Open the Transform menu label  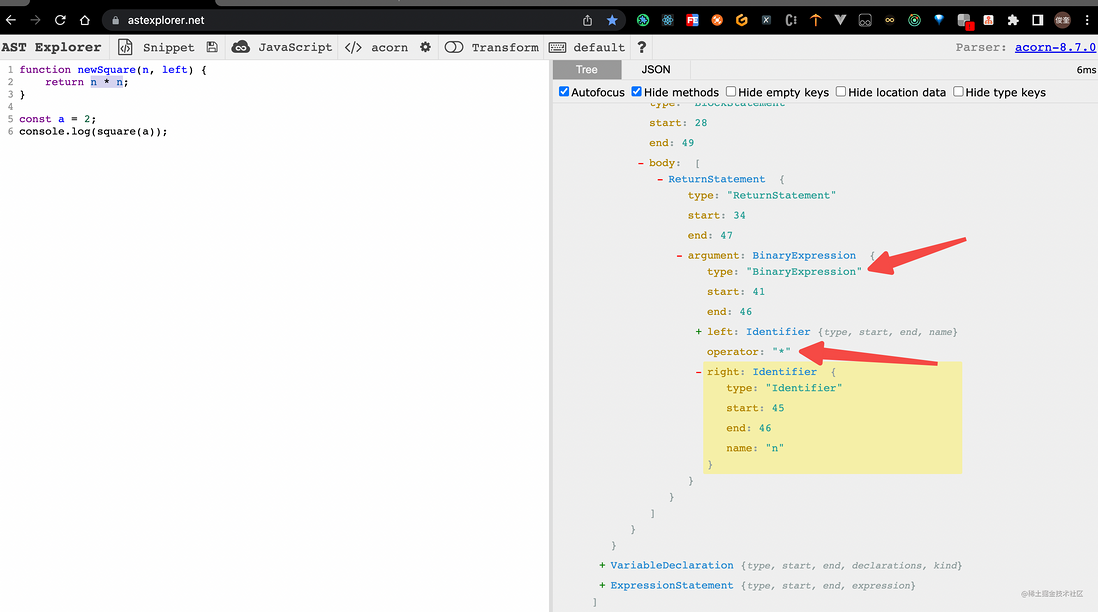pyautogui.click(x=505, y=47)
